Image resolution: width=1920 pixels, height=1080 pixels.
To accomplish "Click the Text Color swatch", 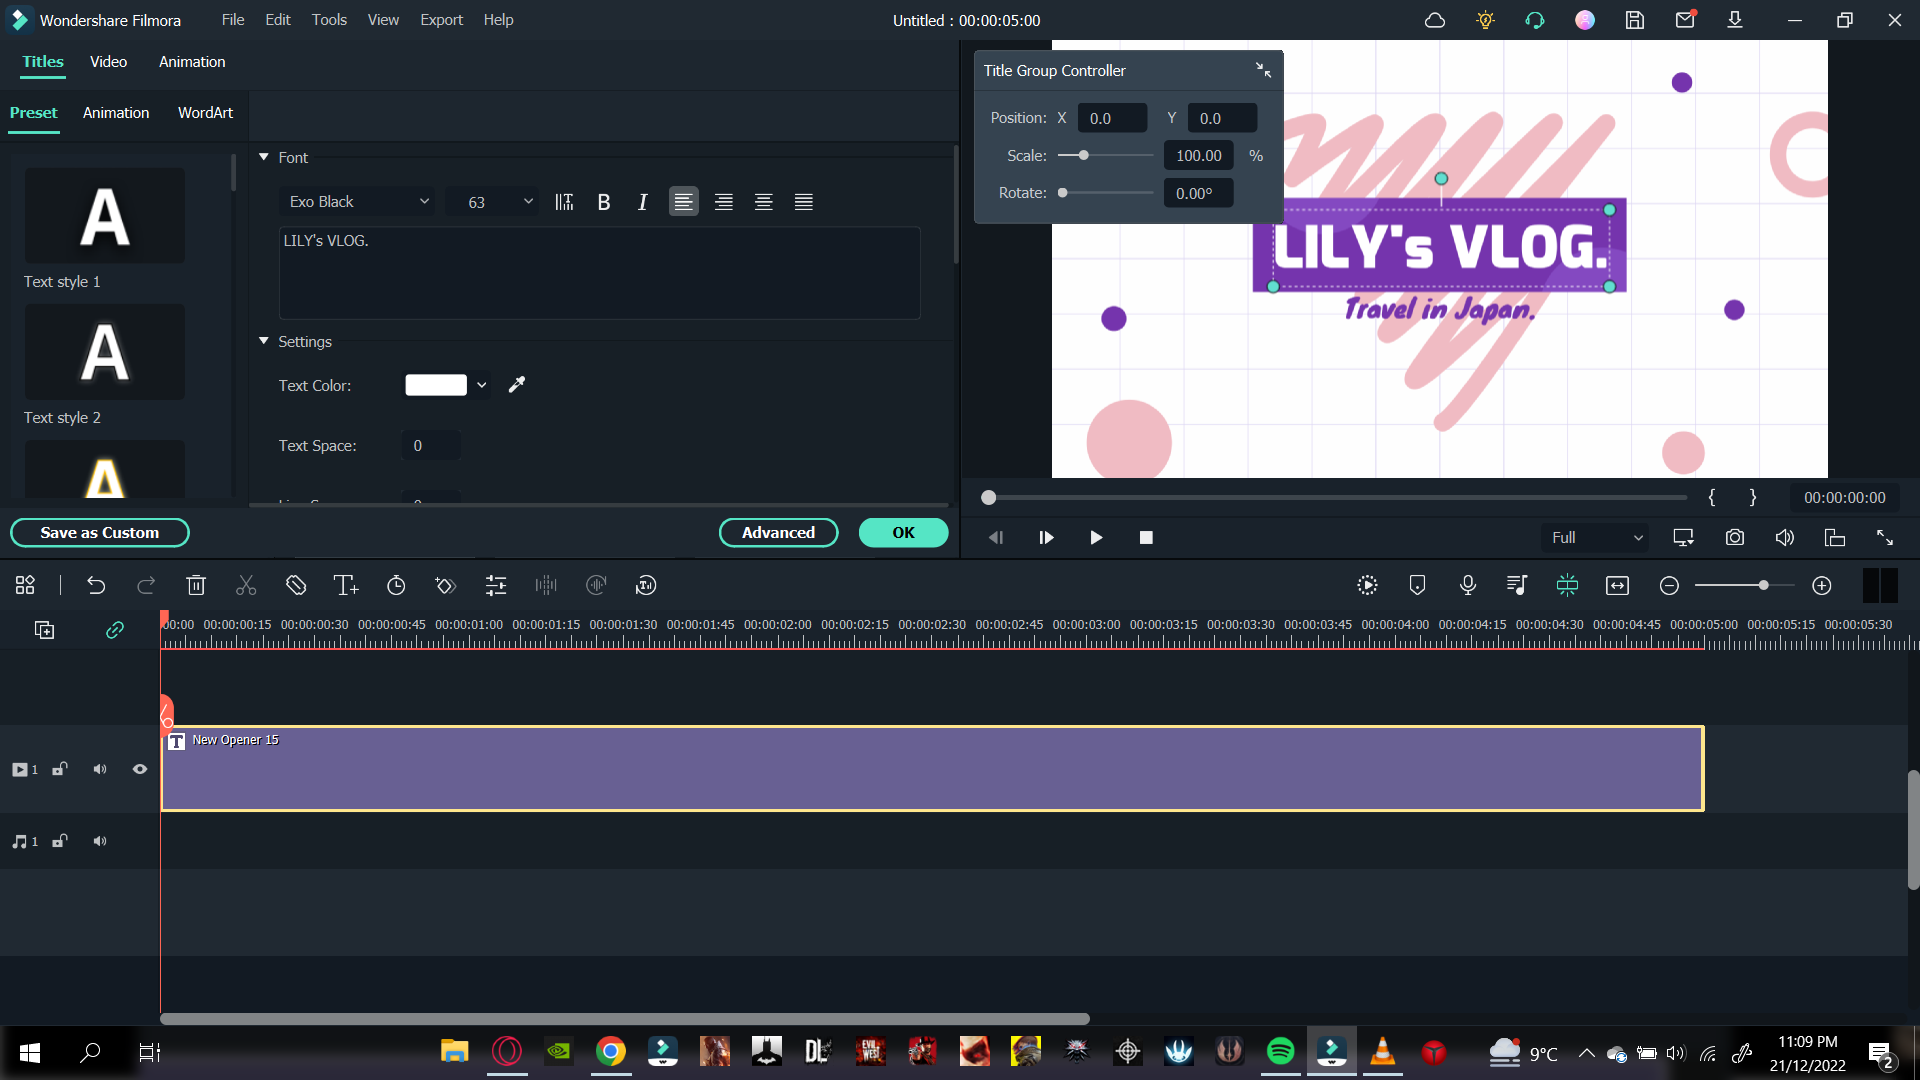I will 435,385.
